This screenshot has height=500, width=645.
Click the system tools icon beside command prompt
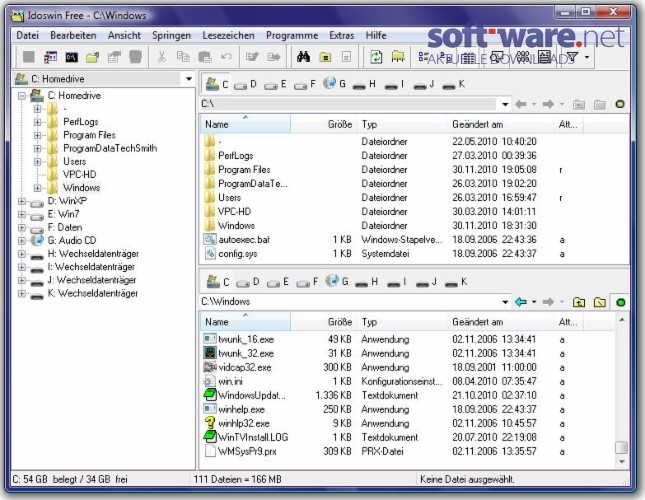pos(50,58)
